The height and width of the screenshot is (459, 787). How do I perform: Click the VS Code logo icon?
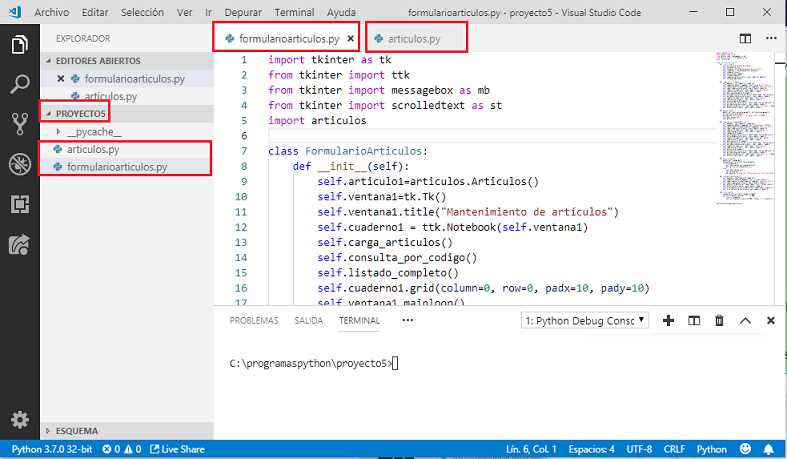15,12
